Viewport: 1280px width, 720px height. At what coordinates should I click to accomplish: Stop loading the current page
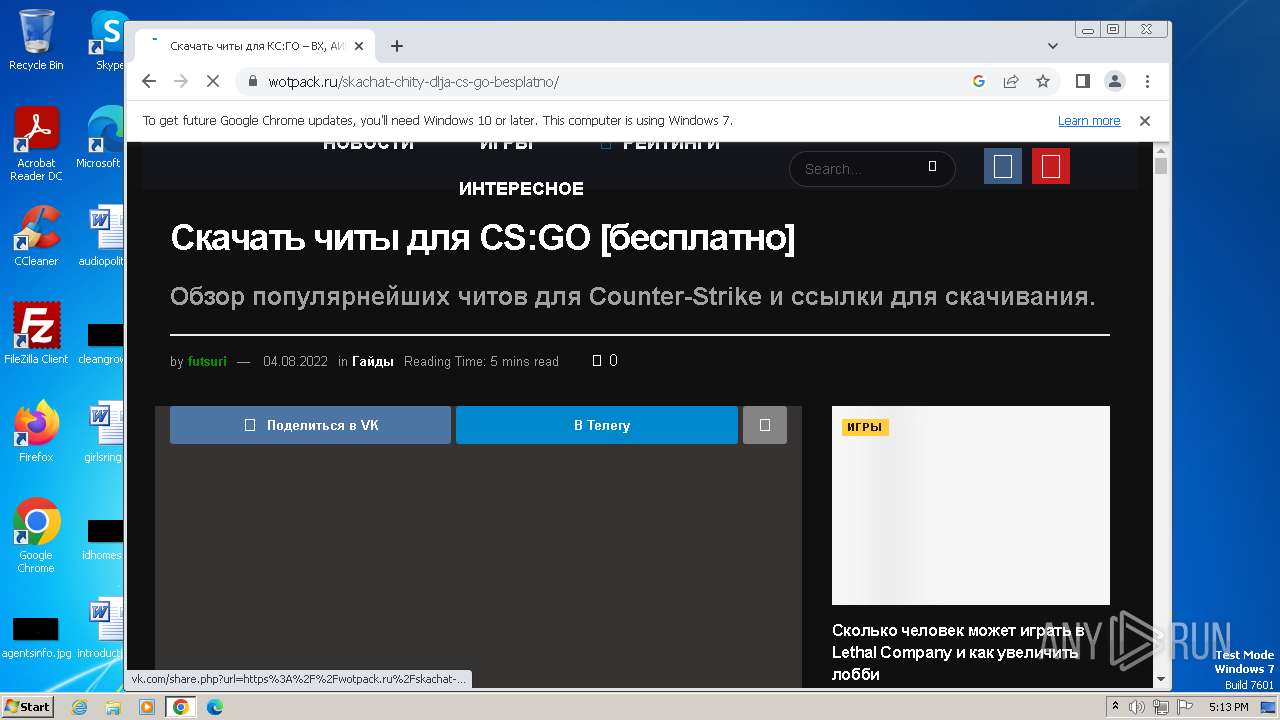(x=213, y=82)
